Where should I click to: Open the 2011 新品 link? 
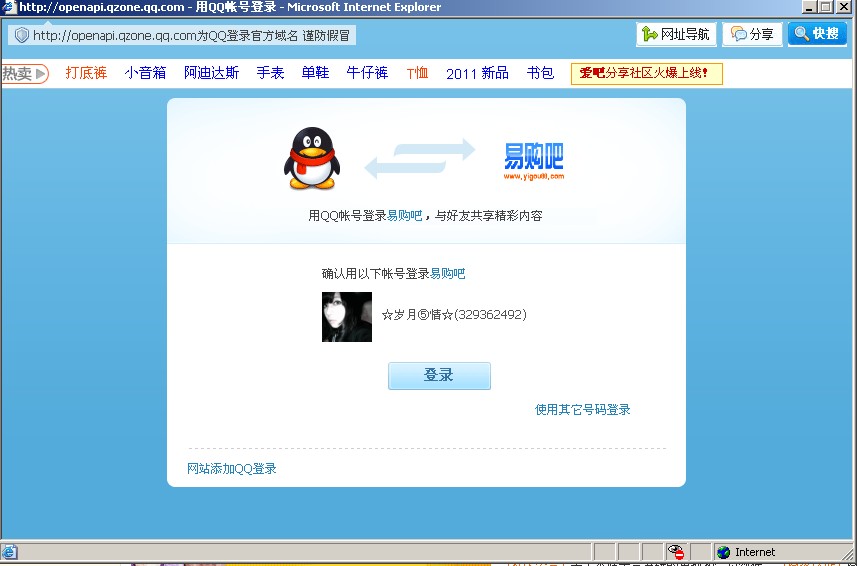(x=477, y=73)
